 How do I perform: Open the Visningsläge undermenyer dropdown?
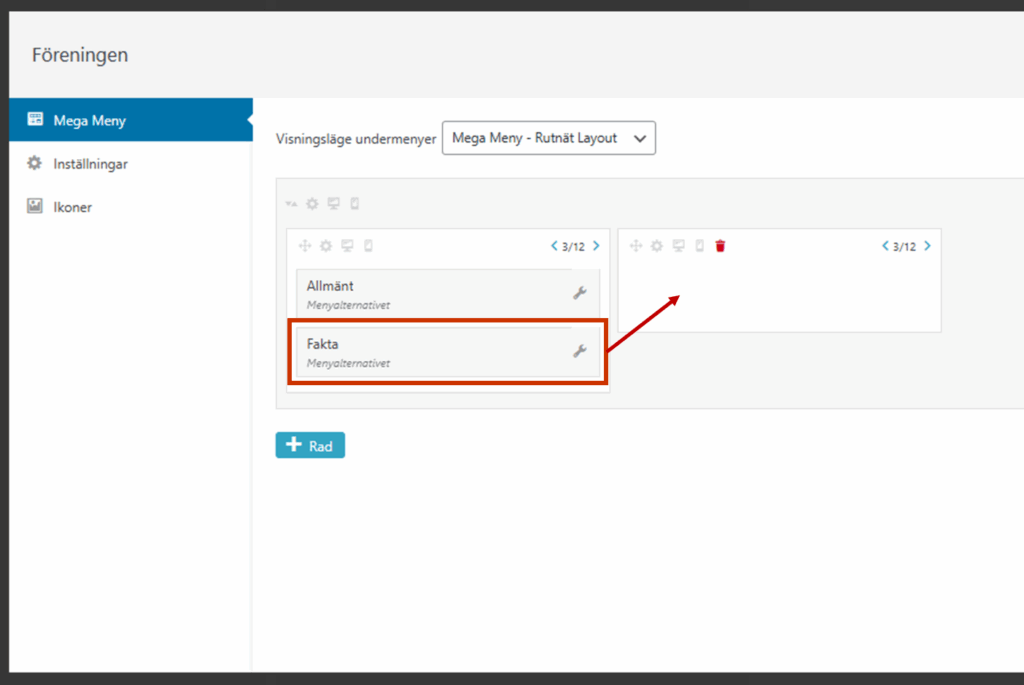coord(548,138)
